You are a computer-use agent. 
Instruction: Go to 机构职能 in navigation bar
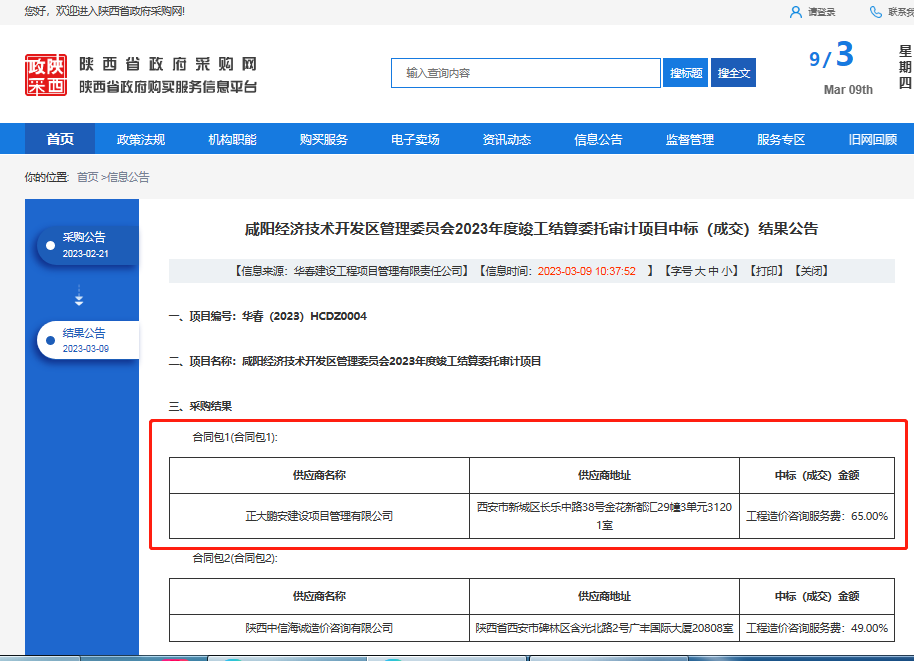coord(232,140)
